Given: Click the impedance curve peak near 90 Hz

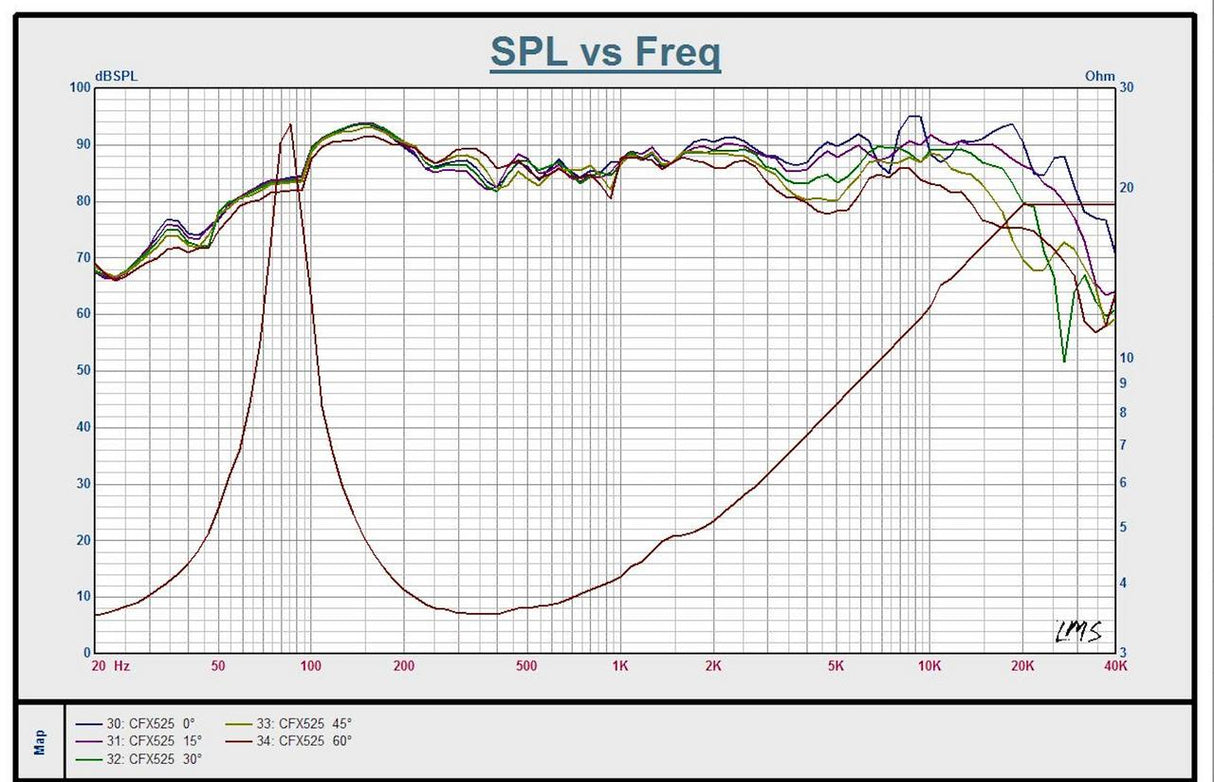Looking at the screenshot, I should 290,125.
